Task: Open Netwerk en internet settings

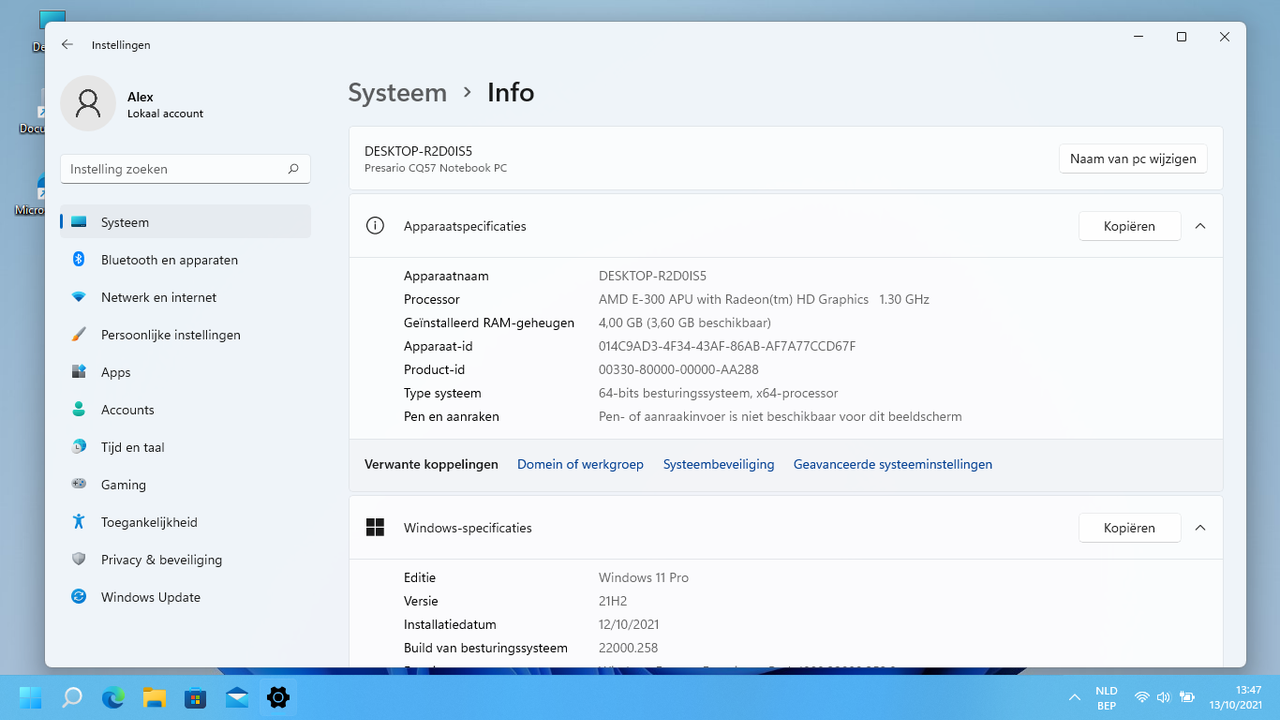Action: [185, 297]
